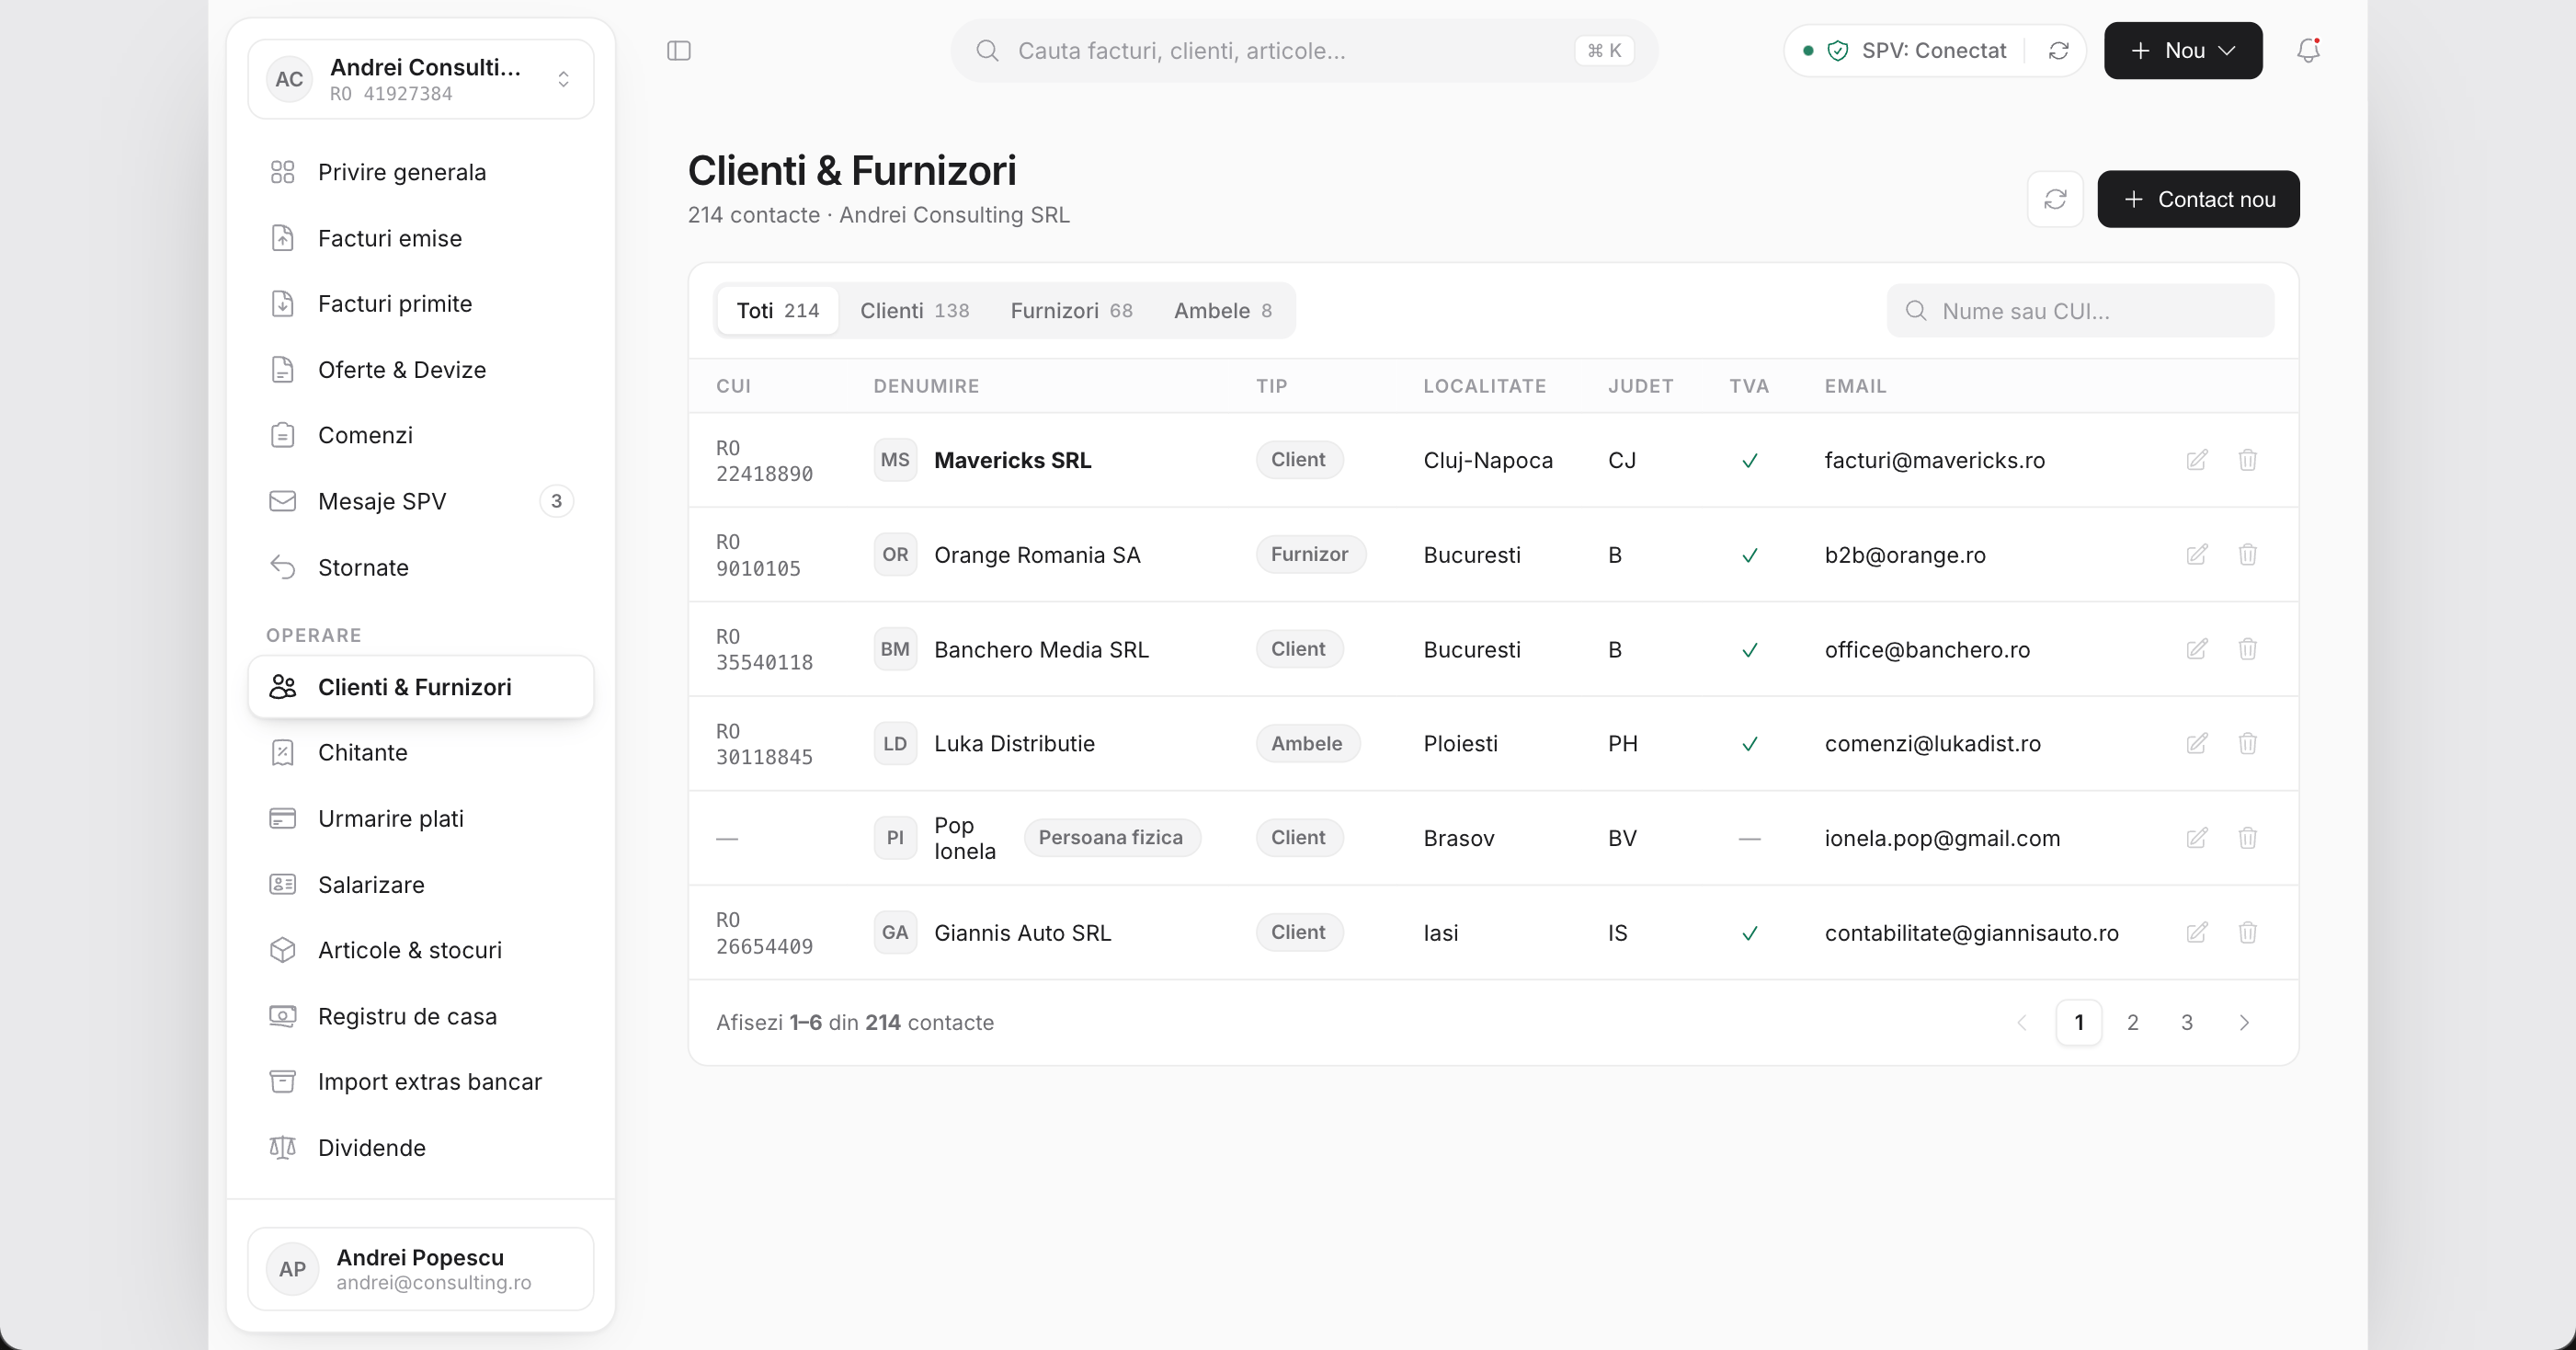The height and width of the screenshot is (1350, 2576).
Task: Open Andrei Popescu user profile card
Action: click(421, 1269)
